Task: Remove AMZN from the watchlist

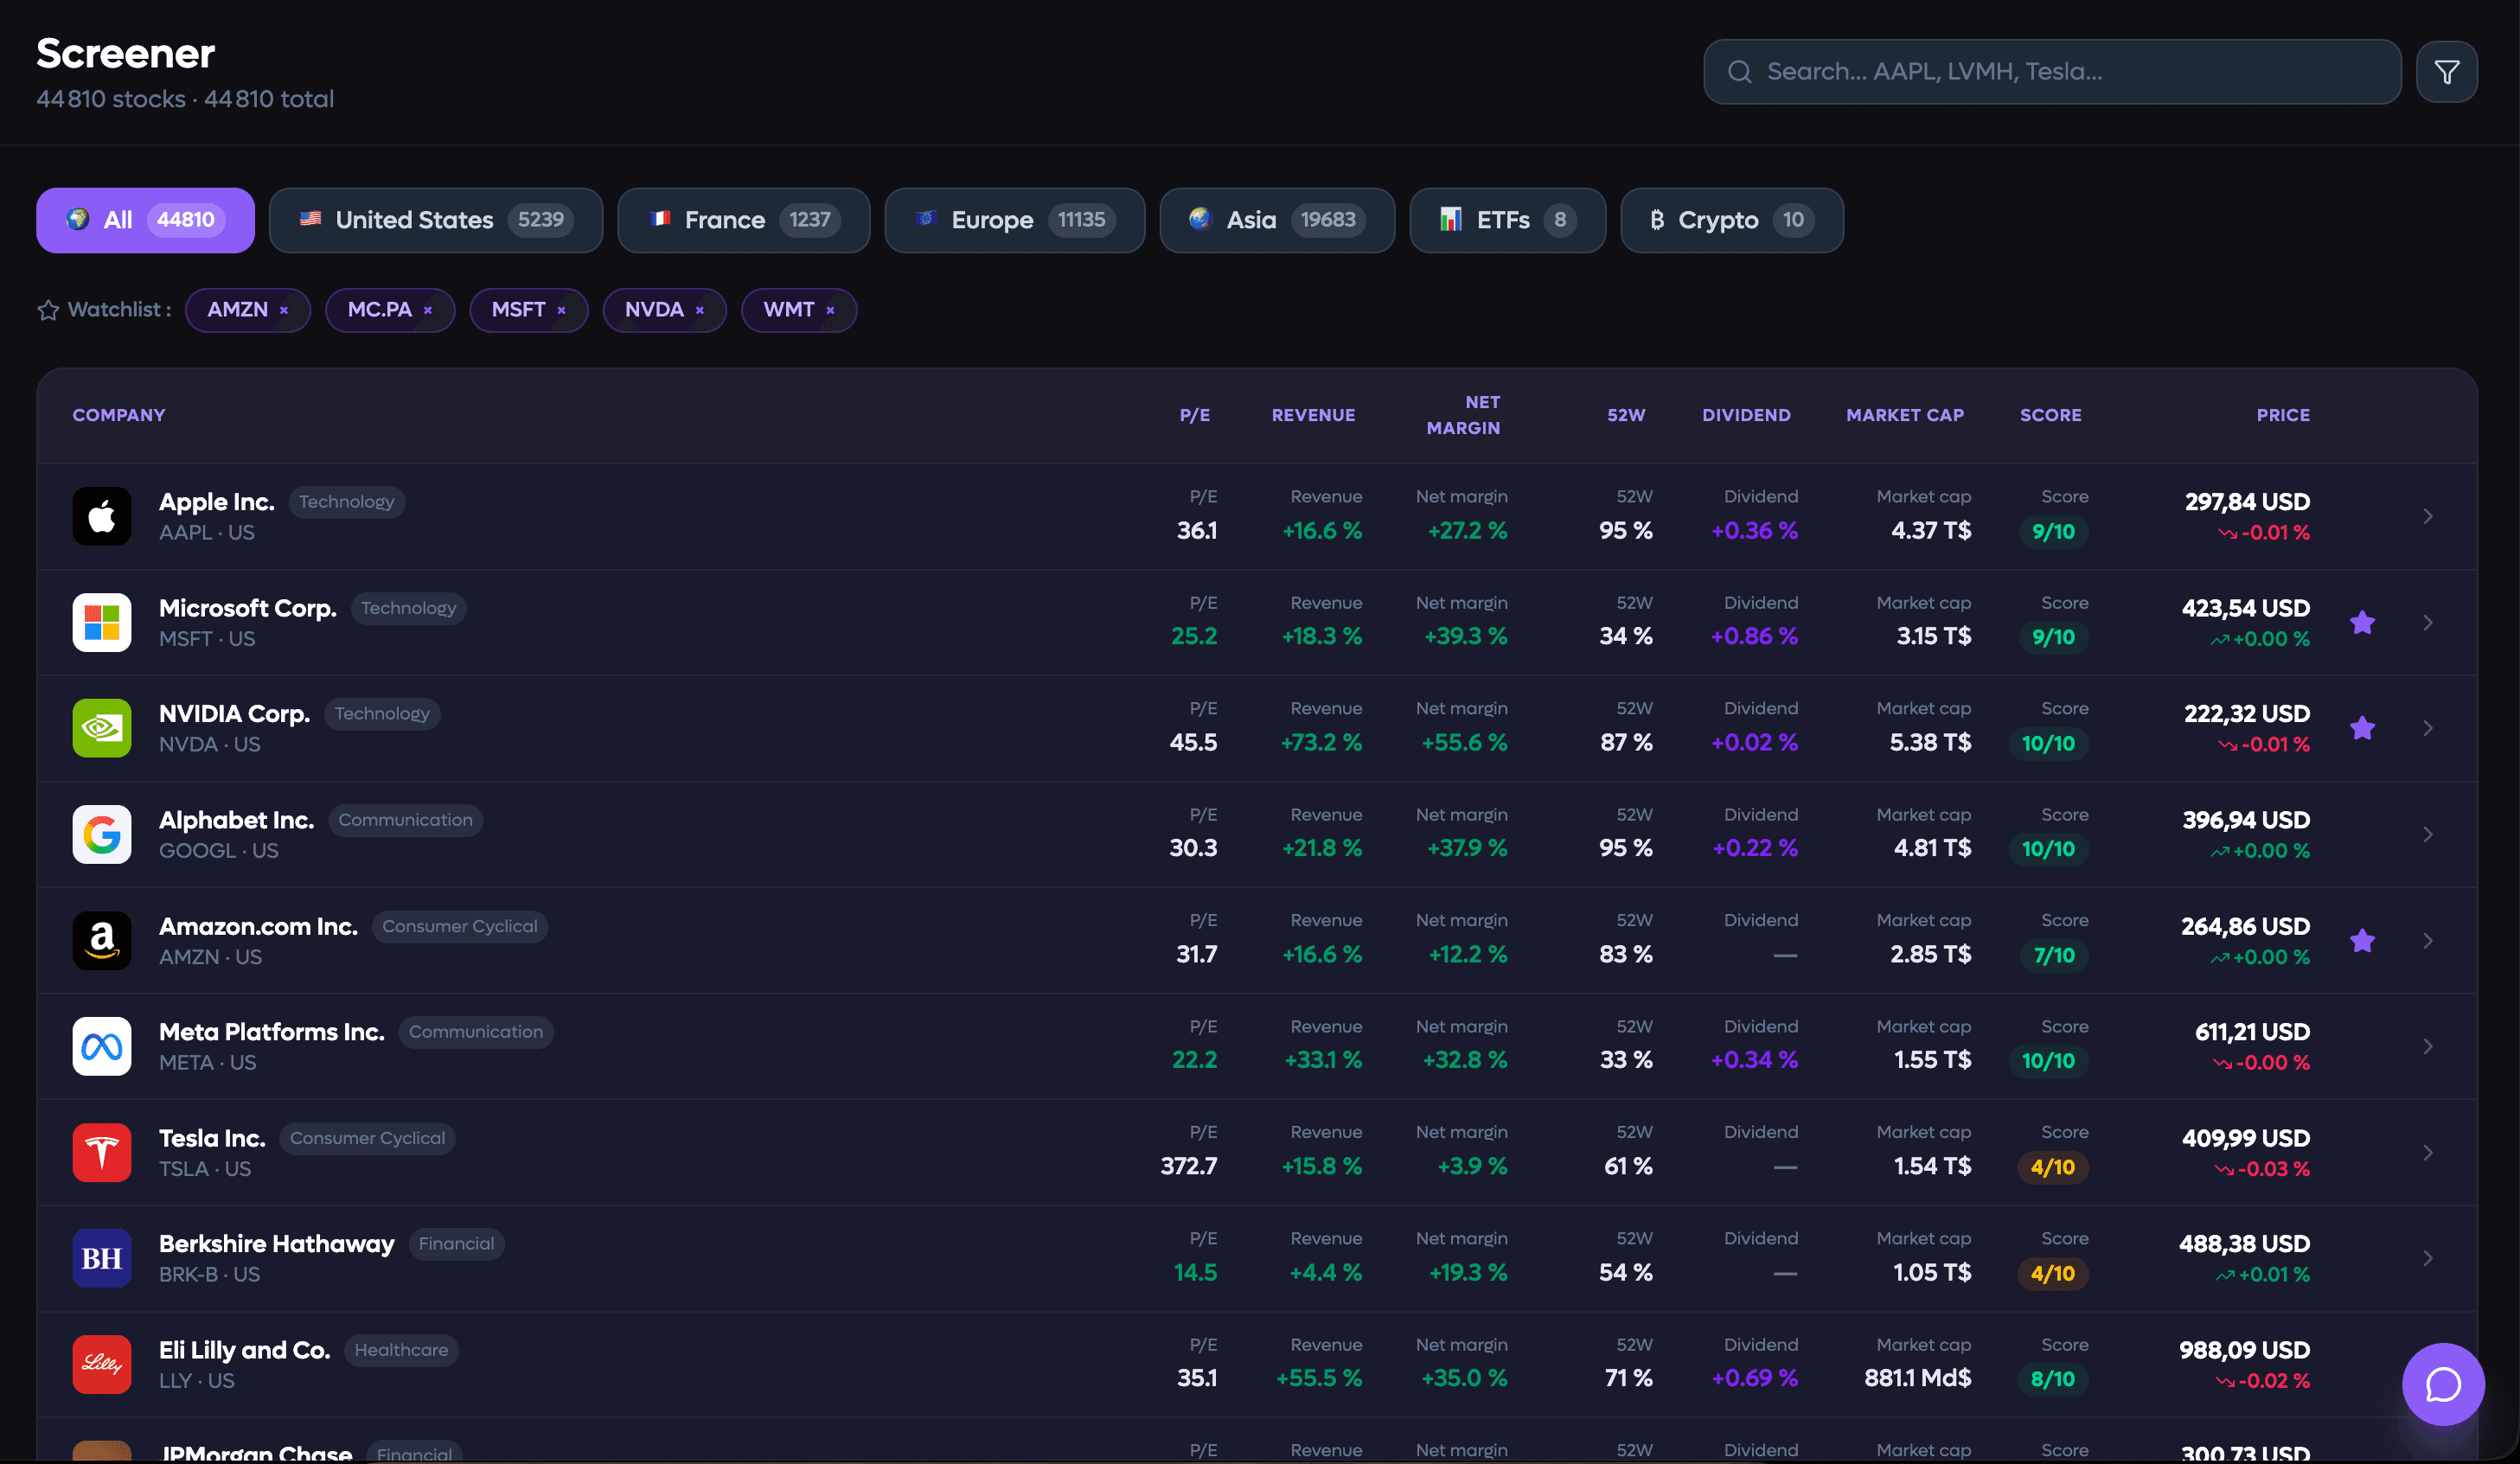Action: click(x=284, y=310)
